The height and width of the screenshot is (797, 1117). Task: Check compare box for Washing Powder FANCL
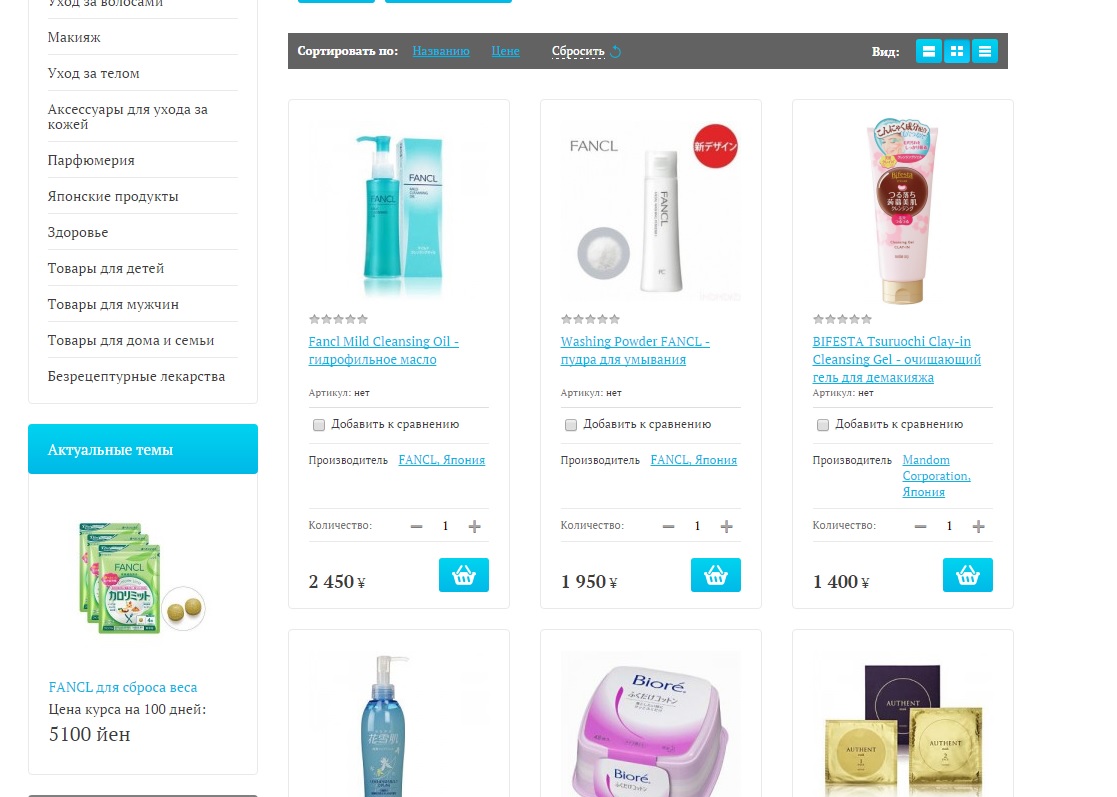coord(571,425)
